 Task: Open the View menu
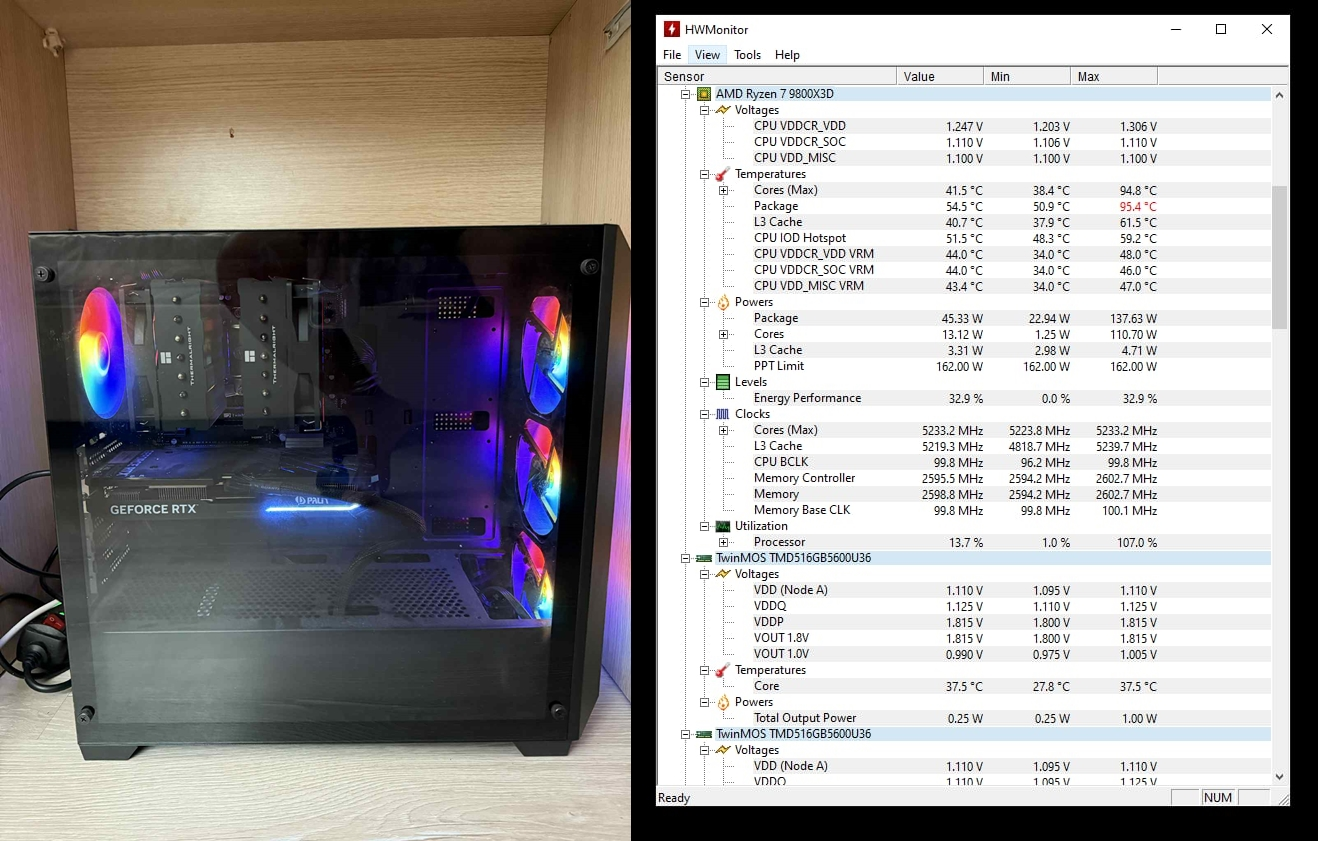pos(707,55)
